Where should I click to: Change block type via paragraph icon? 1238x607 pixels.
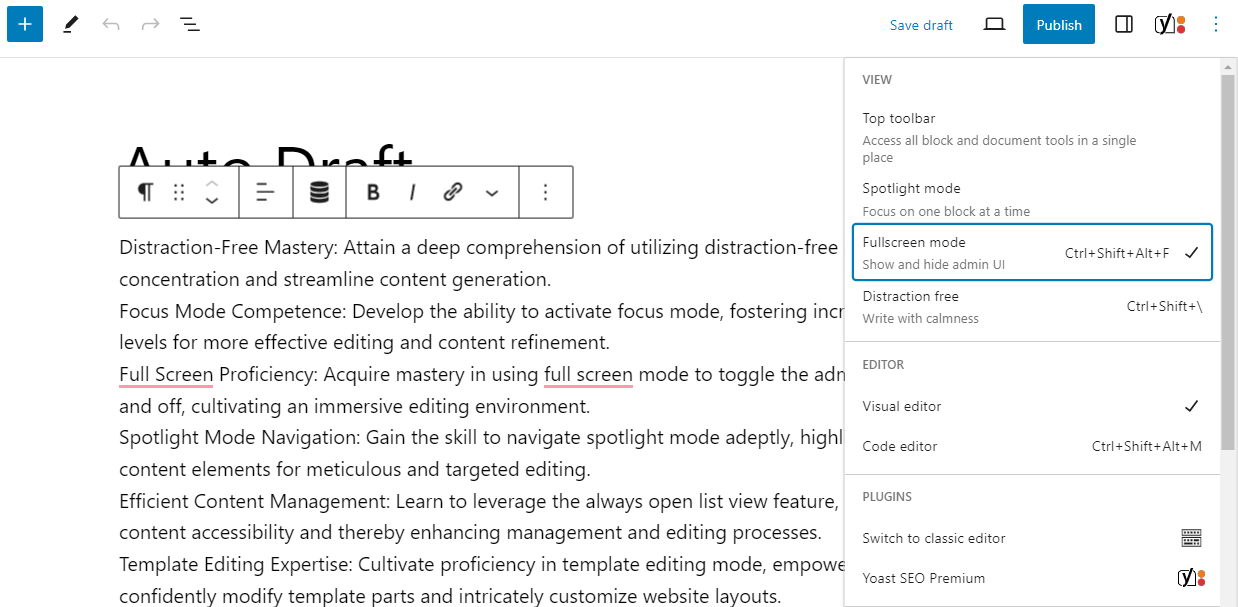[x=146, y=192]
